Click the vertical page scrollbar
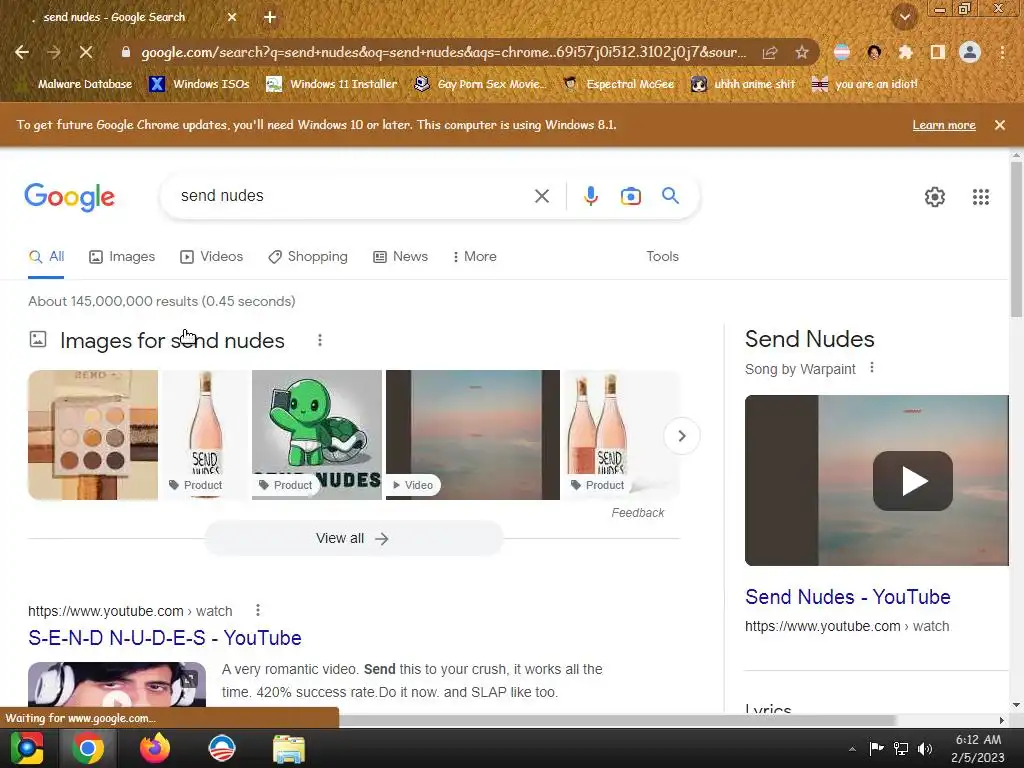Image resolution: width=1024 pixels, height=768 pixels. (1016, 239)
